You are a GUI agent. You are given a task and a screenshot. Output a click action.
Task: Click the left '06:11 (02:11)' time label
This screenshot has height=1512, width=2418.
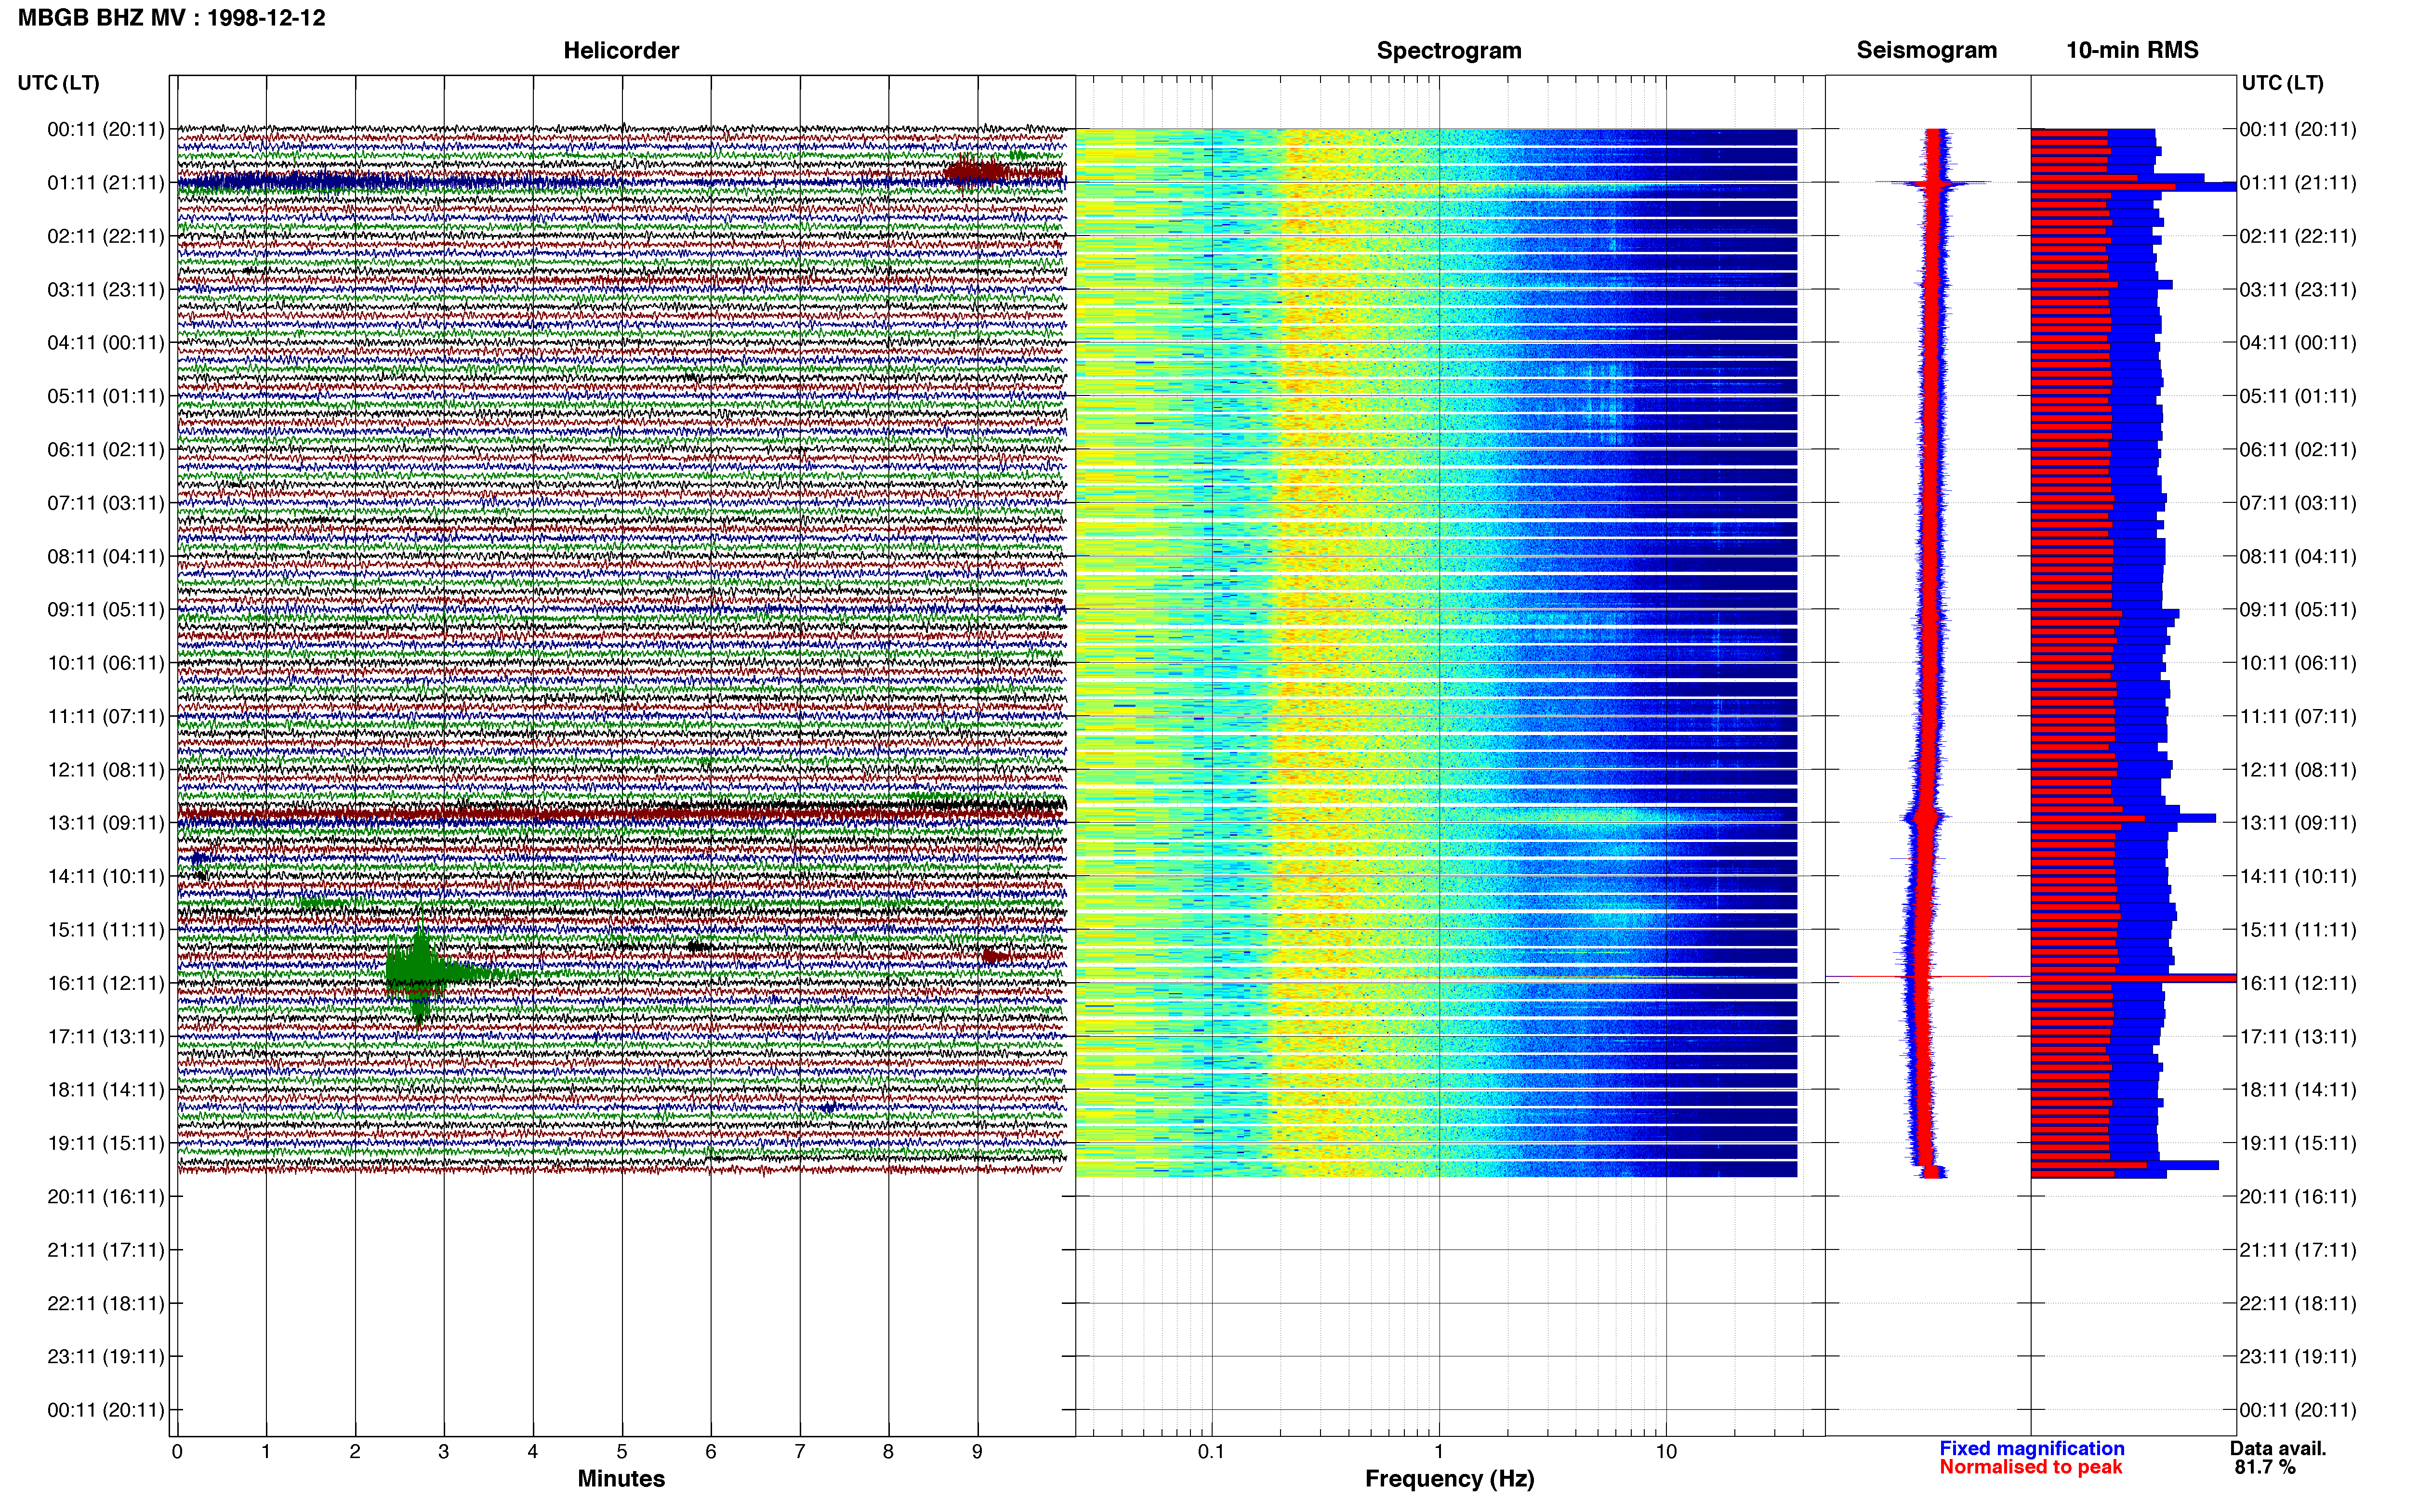[x=106, y=450]
